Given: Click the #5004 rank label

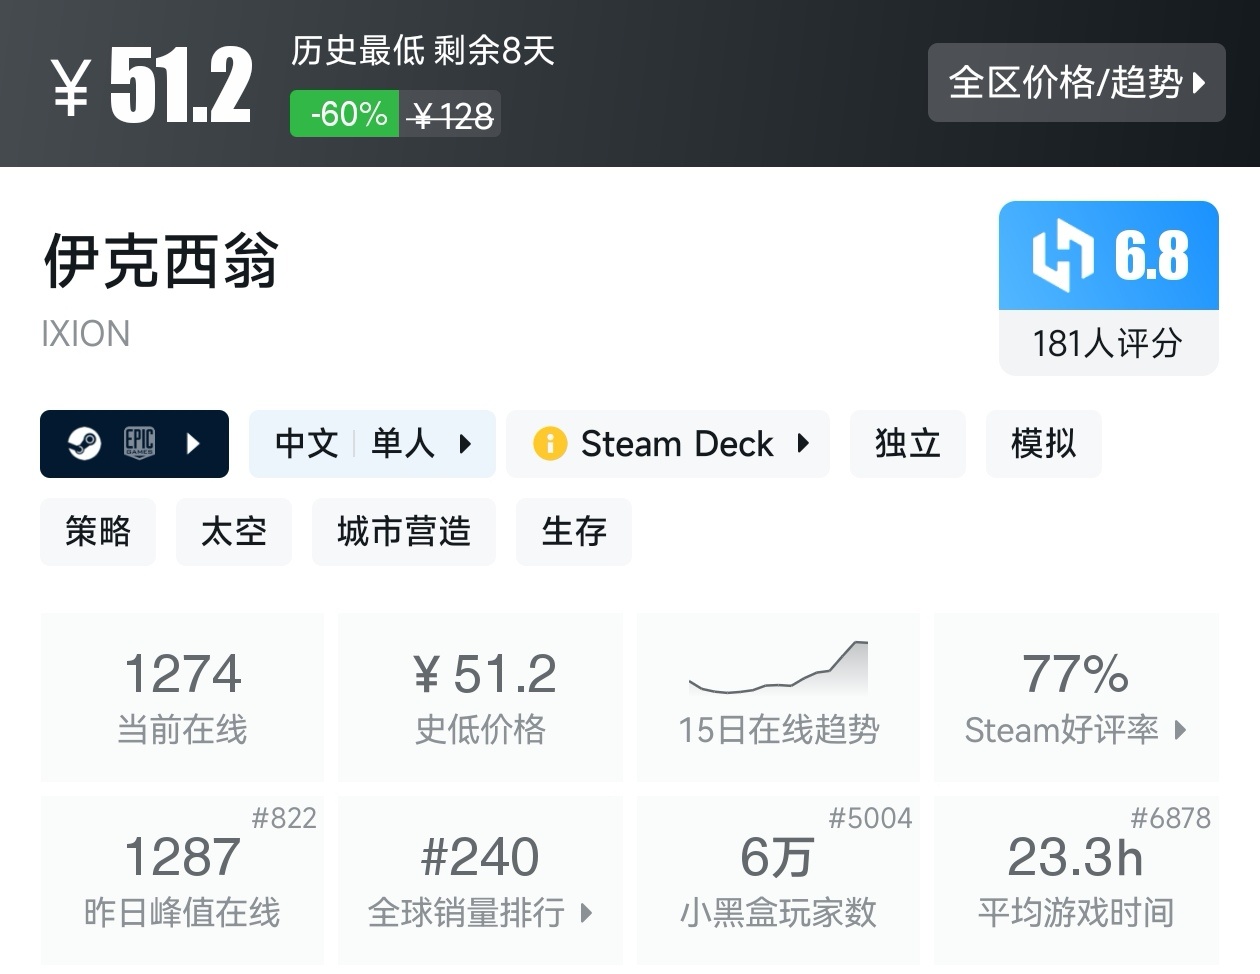Looking at the screenshot, I should [x=870, y=818].
